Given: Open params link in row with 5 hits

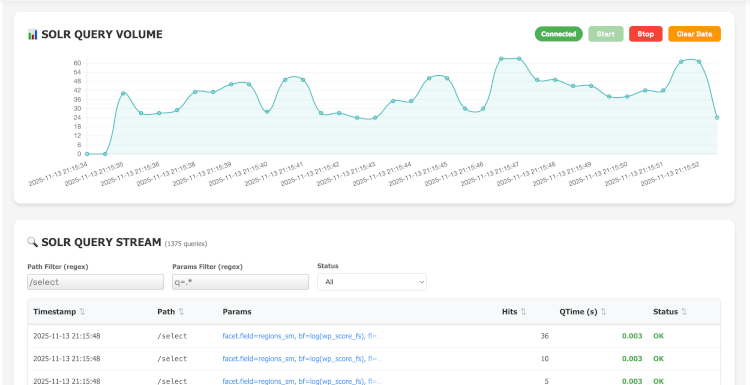Looking at the screenshot, I should tap(302, 381).
